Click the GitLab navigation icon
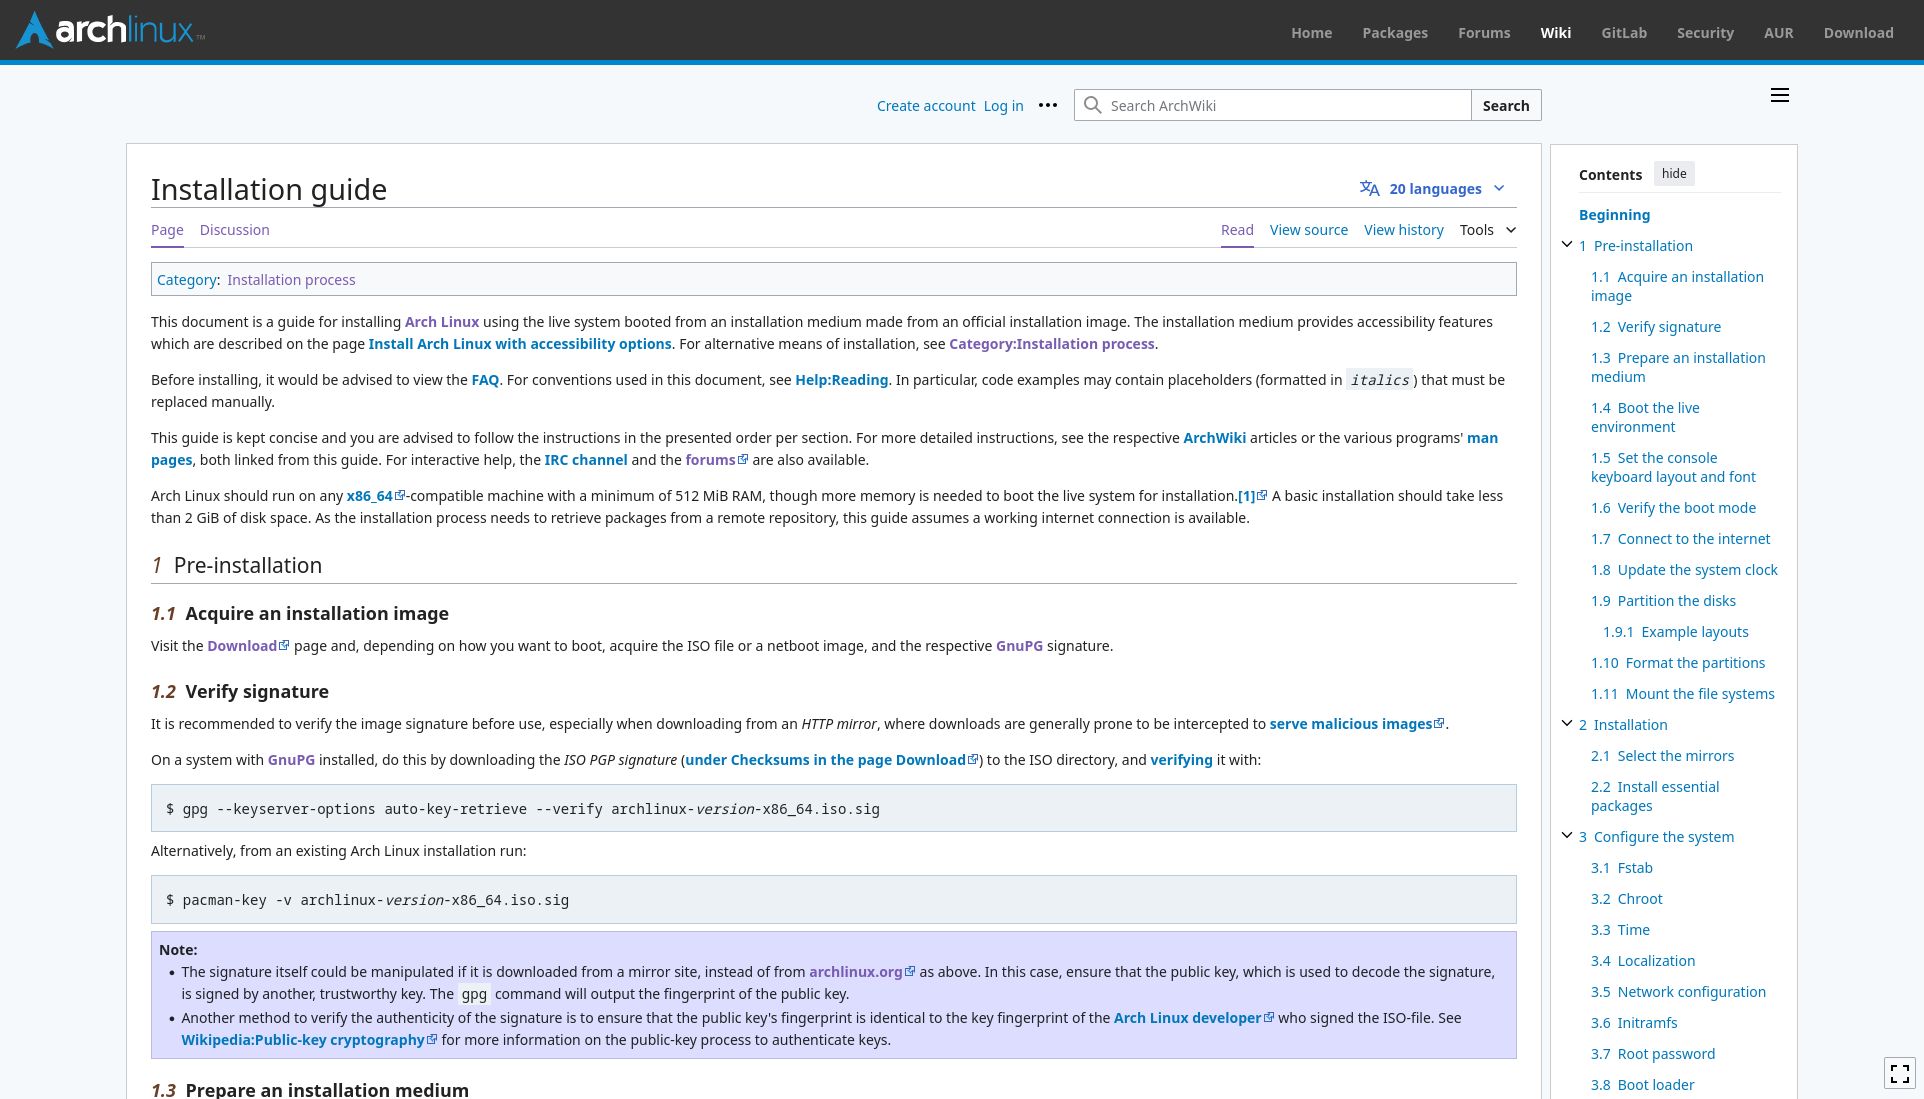 1624,32
